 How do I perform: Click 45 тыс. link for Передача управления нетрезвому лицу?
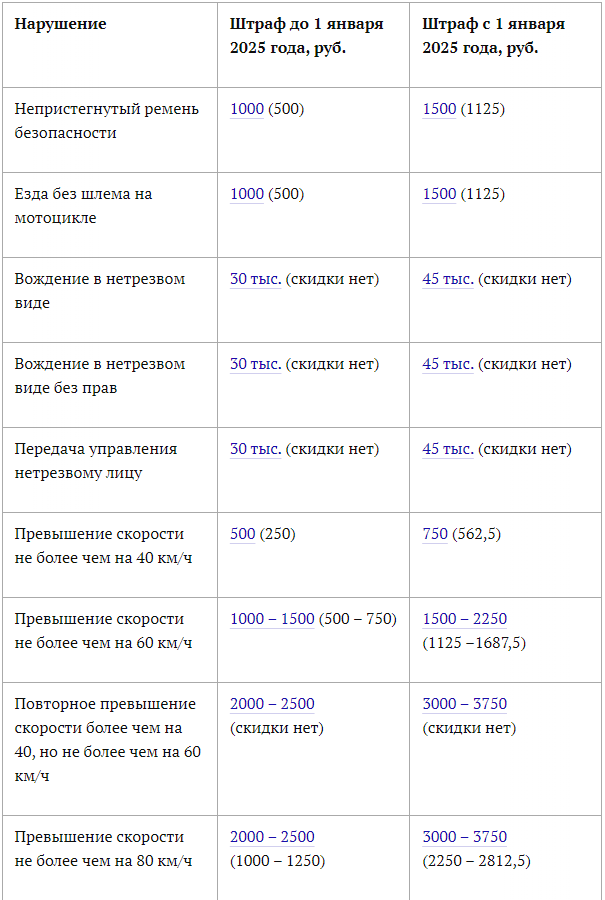(448, 448)
